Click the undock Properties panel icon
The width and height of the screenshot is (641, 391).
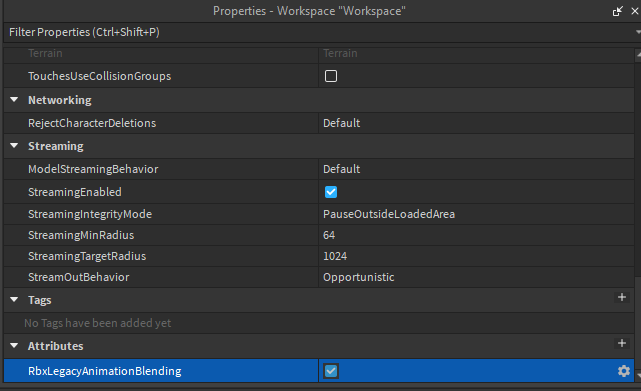coord(617,11)
